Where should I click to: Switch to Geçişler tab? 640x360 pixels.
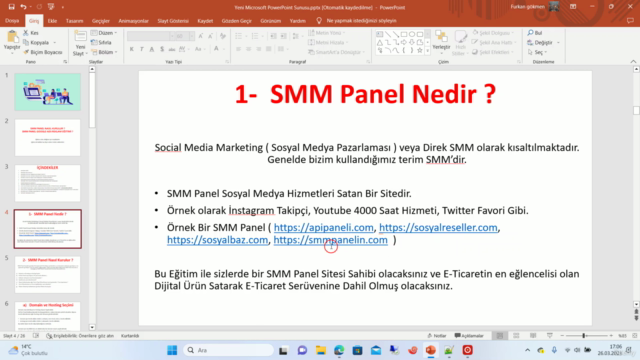[100, 21]
